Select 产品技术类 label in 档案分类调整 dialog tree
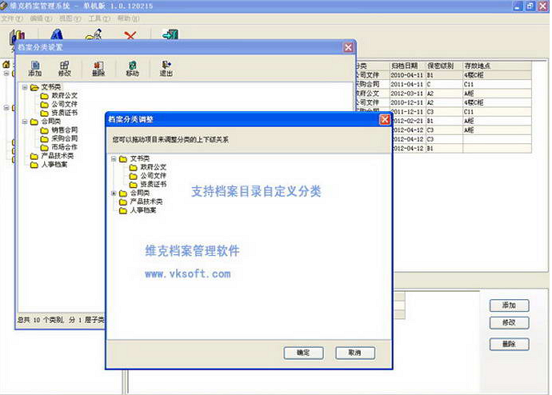The image size is (552, 395). click(146, 202)
